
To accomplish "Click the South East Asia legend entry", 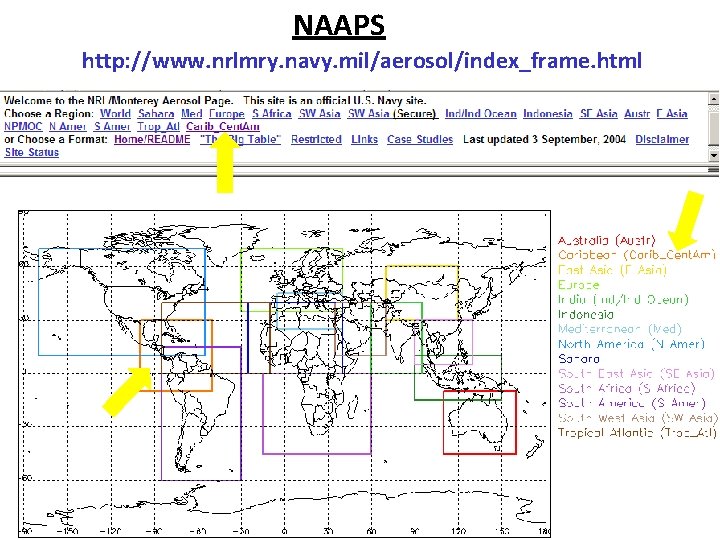I will [x=636, y=374].
